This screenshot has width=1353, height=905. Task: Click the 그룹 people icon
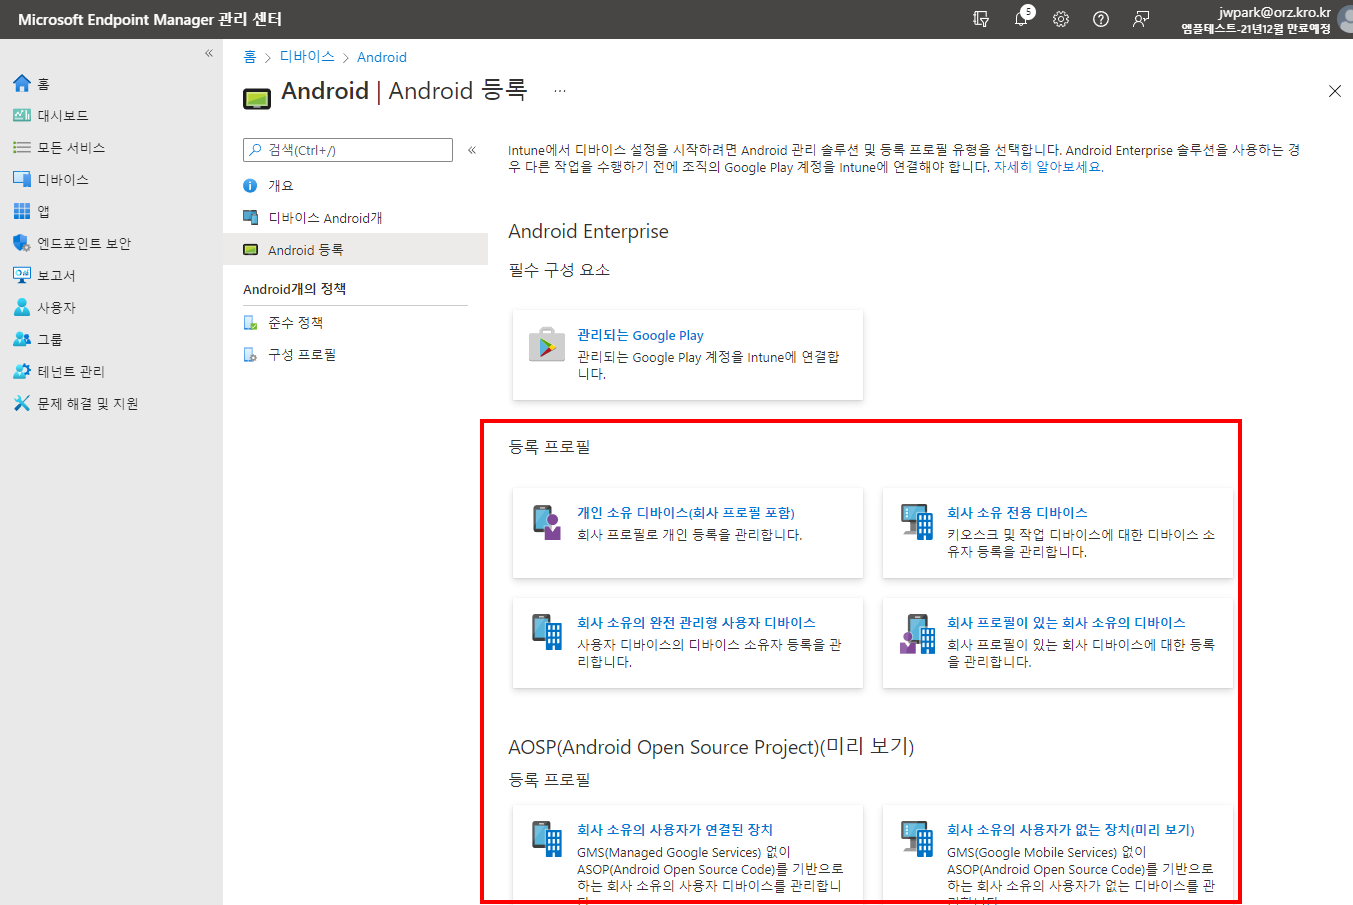tap(22, 339)
